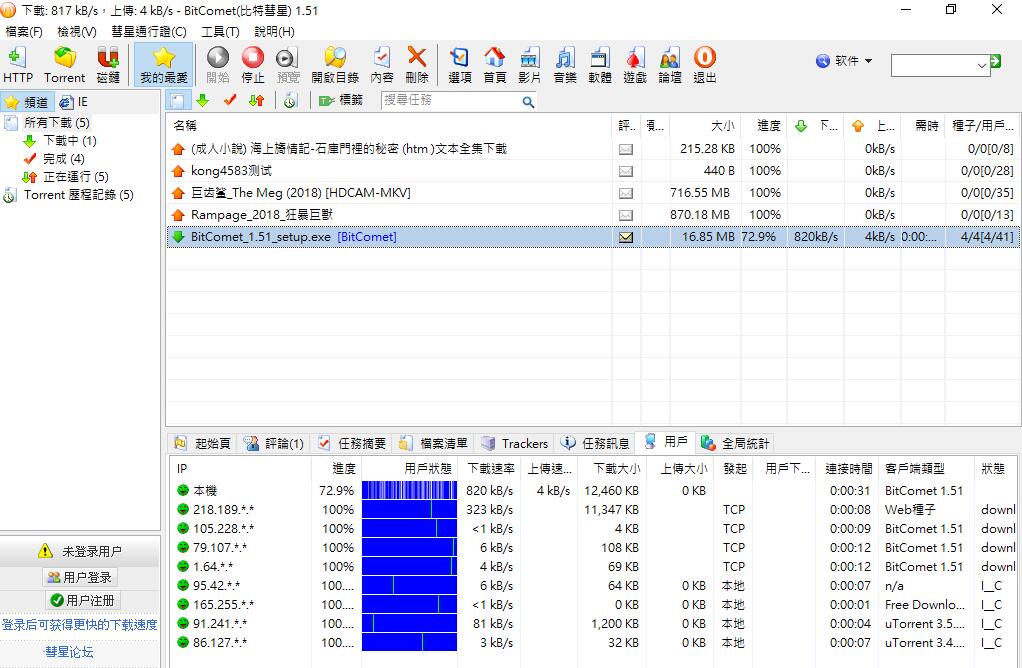Click the clock schedule filter icon
The width and height of the screenshot is (1022, 668).
click(x=291, y=100)
